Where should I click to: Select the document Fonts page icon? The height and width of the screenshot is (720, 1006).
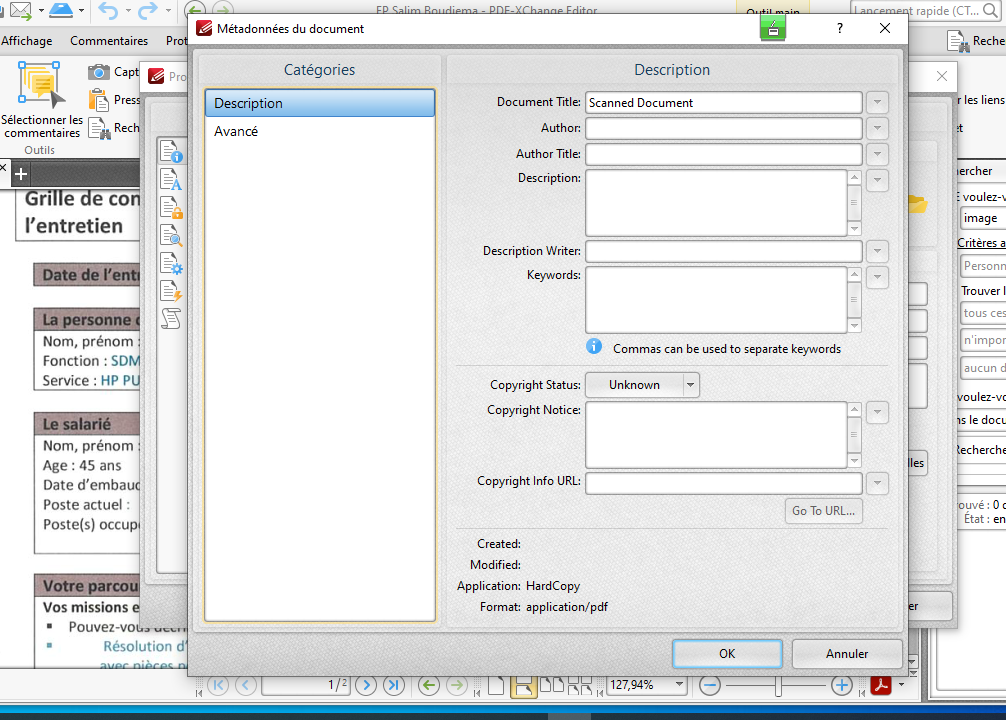pos(172,180)
